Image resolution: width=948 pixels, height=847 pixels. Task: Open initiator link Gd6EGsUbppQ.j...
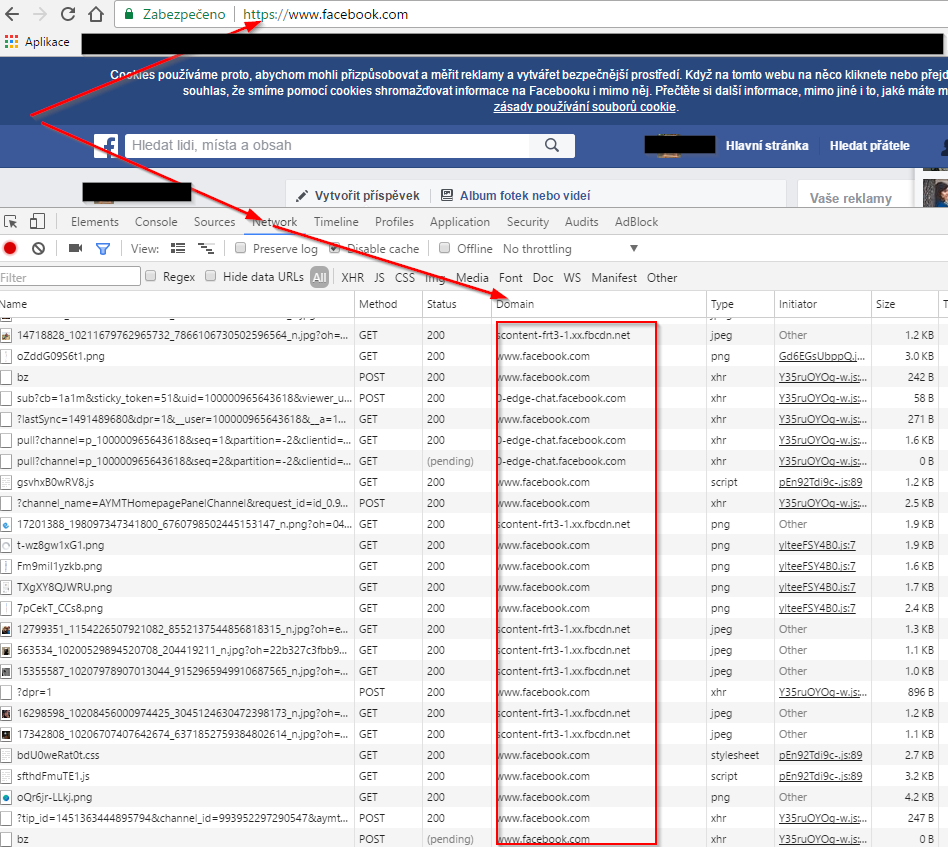click(x=822, y=356)
